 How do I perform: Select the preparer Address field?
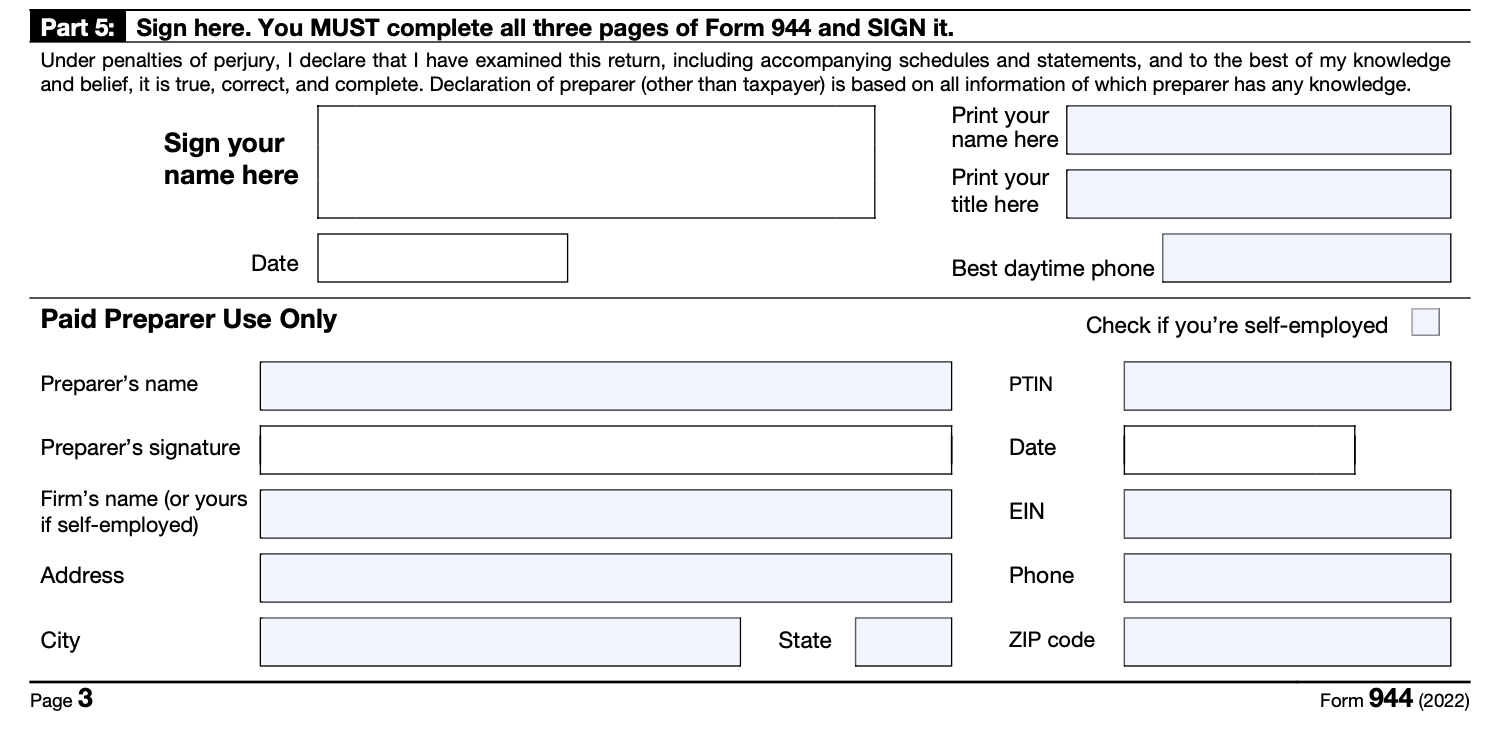point(605,578)
